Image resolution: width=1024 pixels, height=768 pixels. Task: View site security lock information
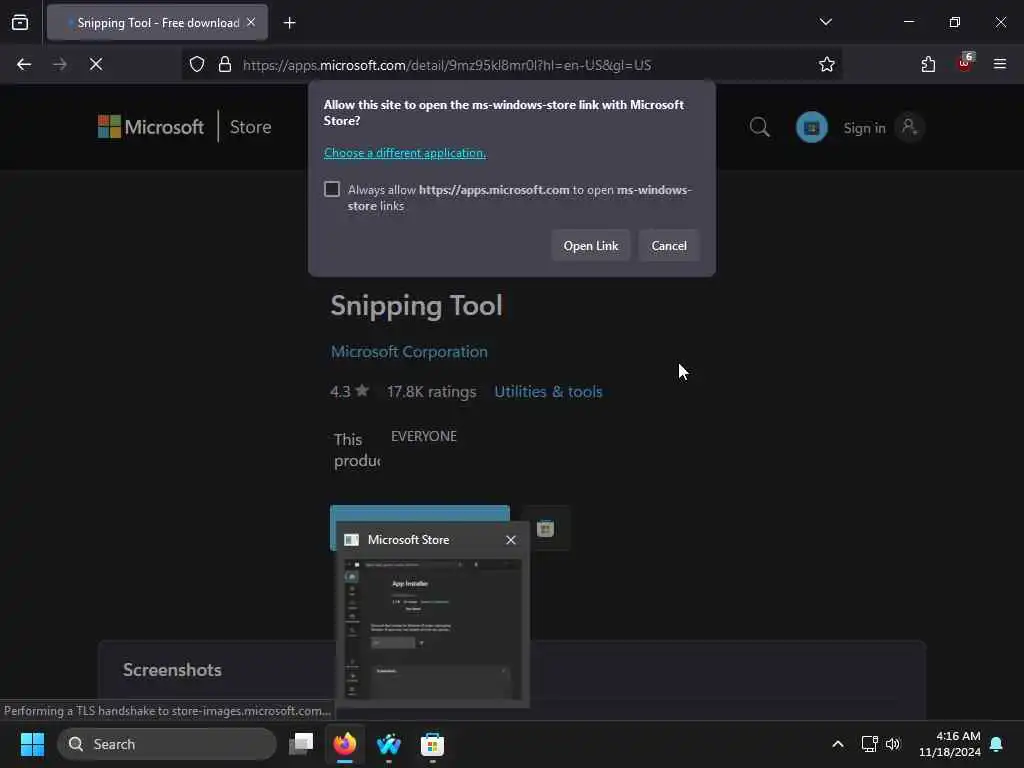click(x=225, y=64)
